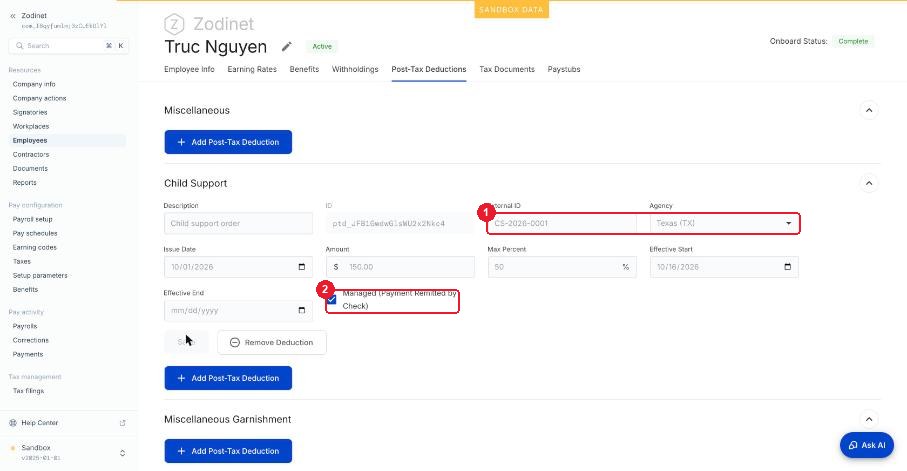Open Ask AI assistant
The height and width of the screenshot is (471, 907).
[867, 446]
